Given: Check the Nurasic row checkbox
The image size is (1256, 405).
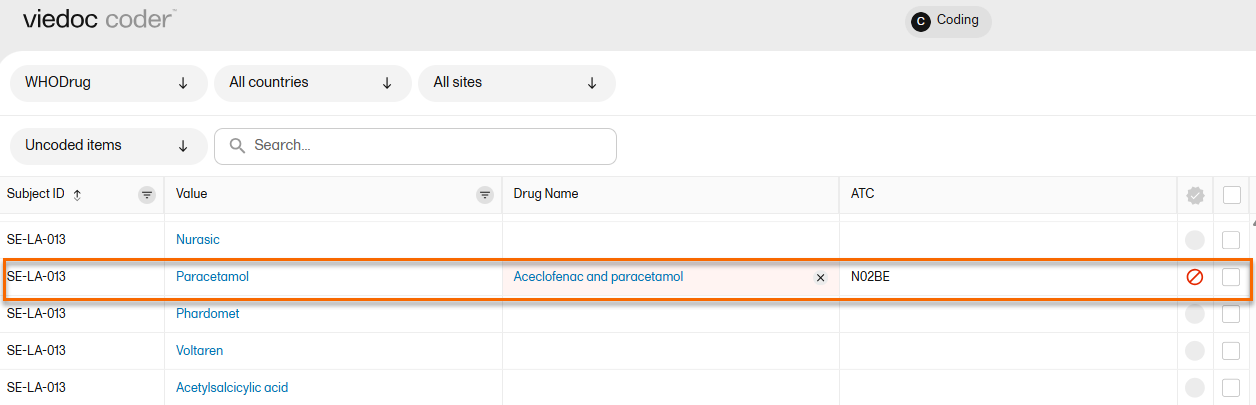Looking at the screenshot, I should pyautogui.click(x=1231, y=240).
